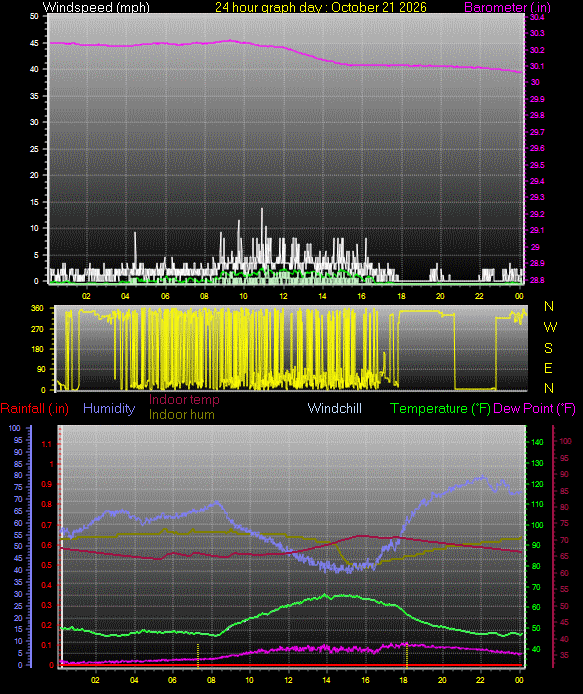Click the 'Indoor hum' legend label
The image size is (583, 694).
coord(181,415)
